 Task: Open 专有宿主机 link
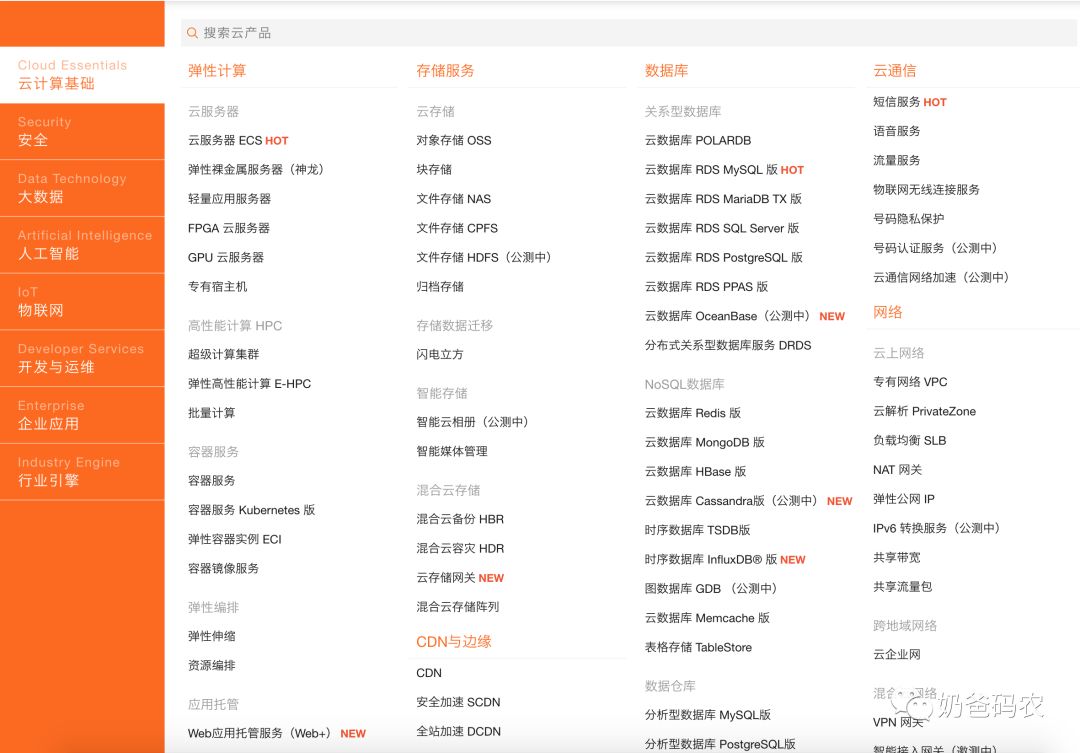click(x=218, y=287)
